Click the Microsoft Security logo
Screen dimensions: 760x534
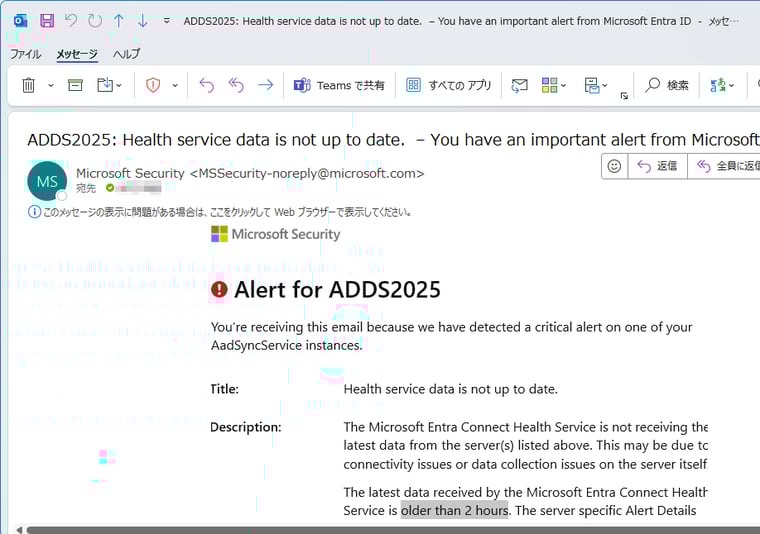pos(276,234)
